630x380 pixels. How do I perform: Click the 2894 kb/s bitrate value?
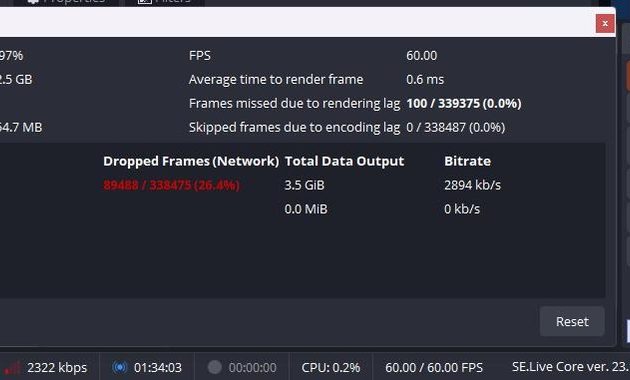472,185
